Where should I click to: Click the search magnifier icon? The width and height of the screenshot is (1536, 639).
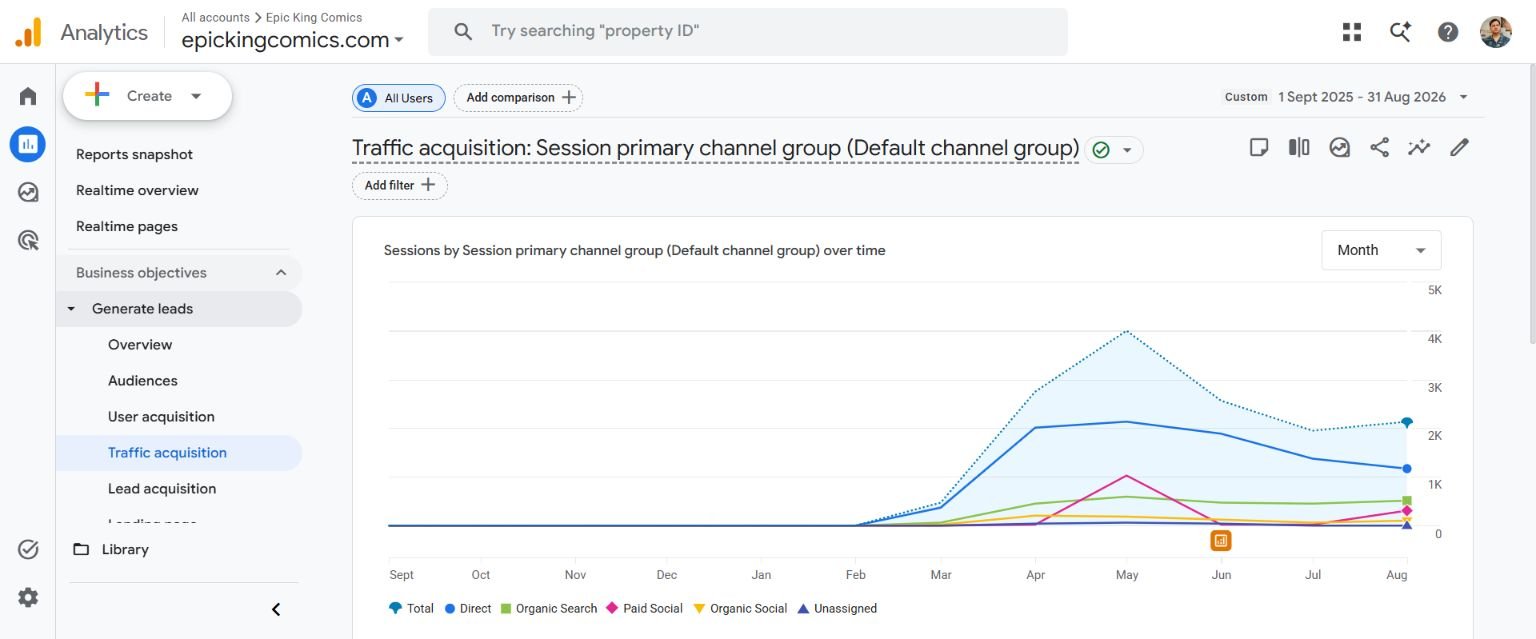tap(463, 31)
